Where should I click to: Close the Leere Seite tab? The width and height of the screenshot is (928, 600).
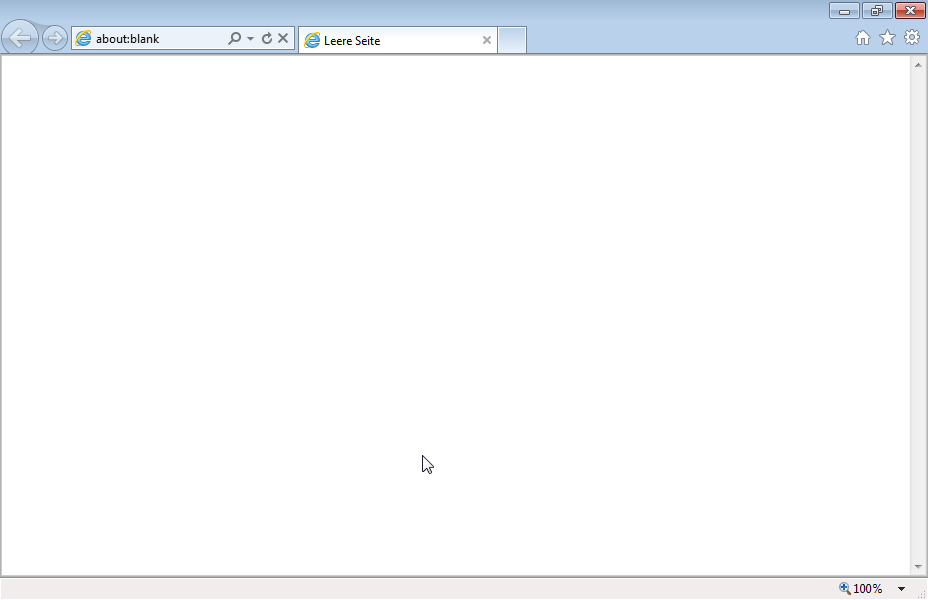486,40
